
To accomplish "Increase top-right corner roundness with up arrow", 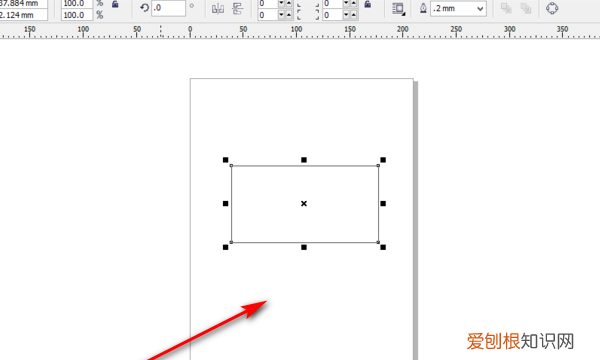I will tap(354, 3).
